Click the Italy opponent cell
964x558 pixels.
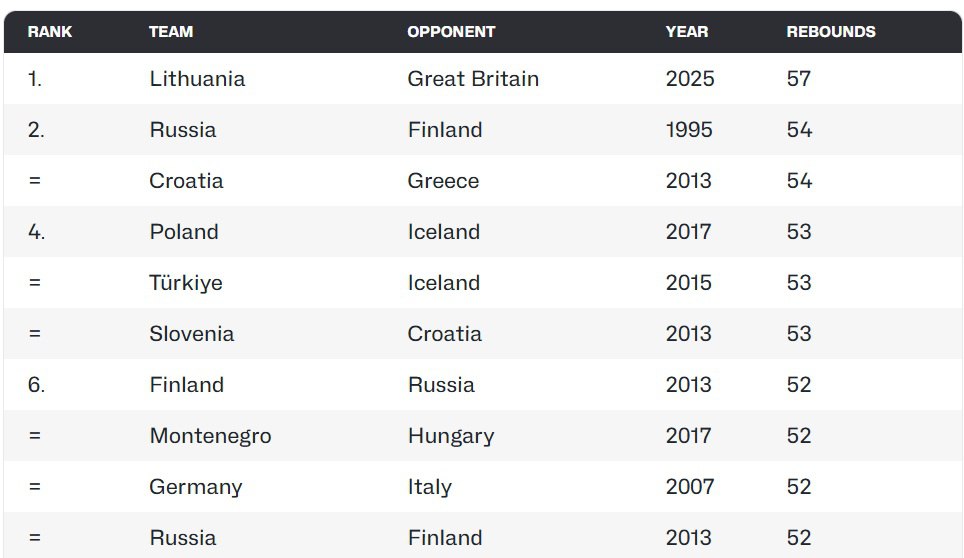(430, 487)
